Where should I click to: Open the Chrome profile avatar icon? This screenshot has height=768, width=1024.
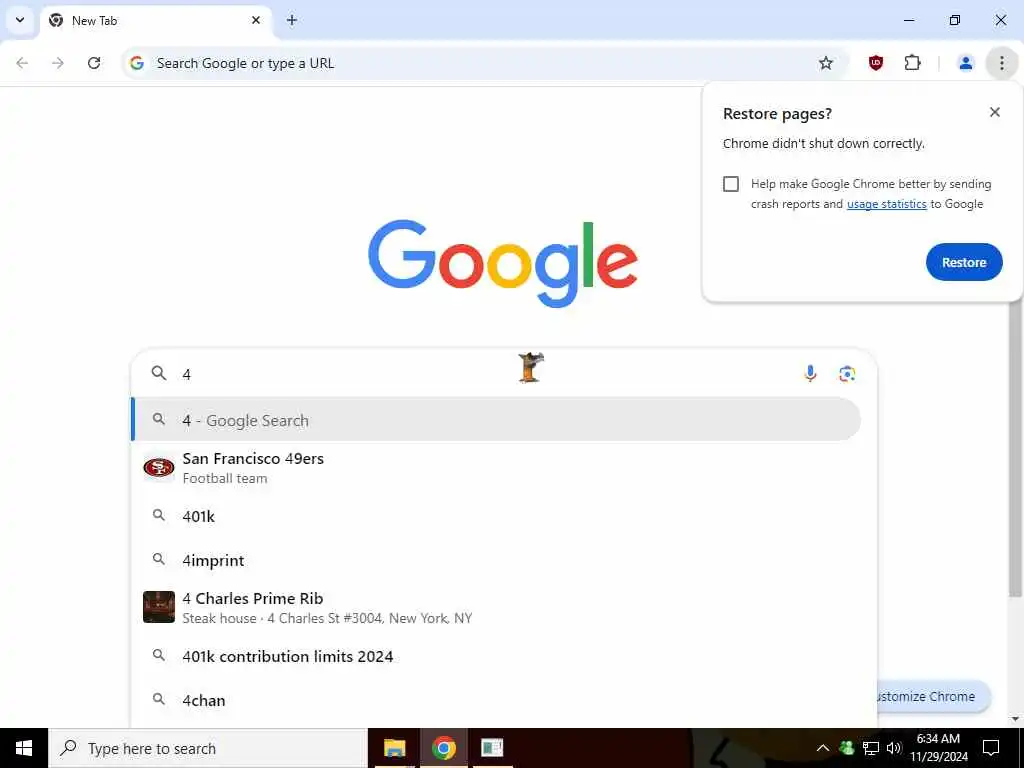965,63
